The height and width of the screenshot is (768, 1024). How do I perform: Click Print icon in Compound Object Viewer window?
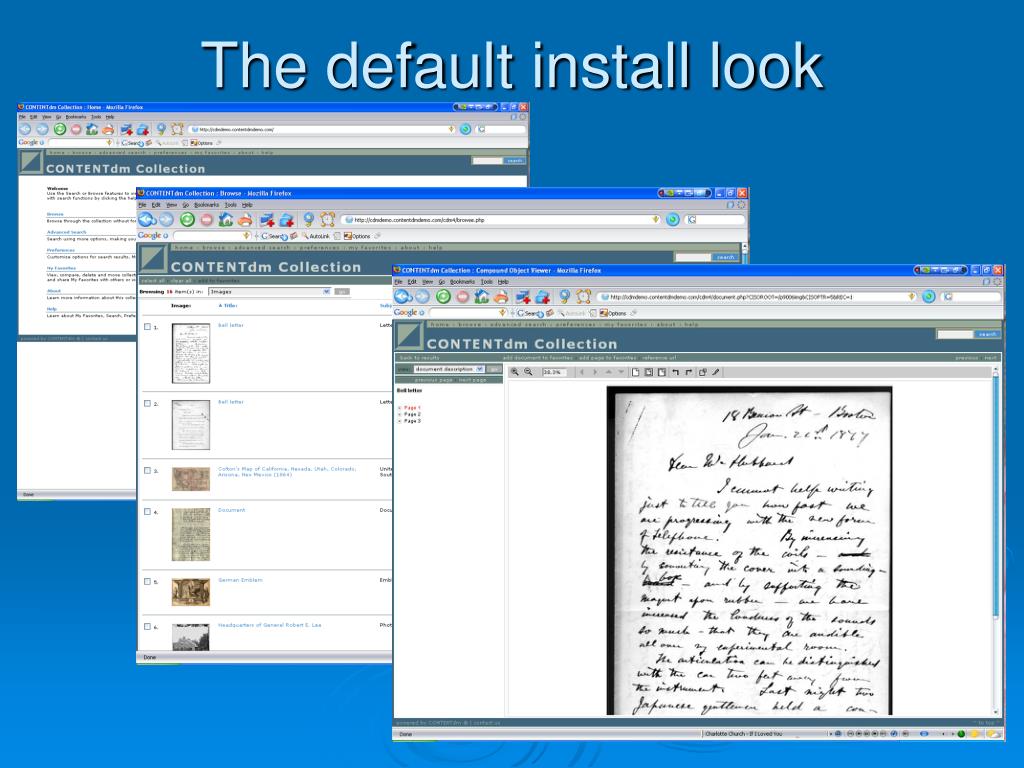pyautogui.click(x=501, y=297)
